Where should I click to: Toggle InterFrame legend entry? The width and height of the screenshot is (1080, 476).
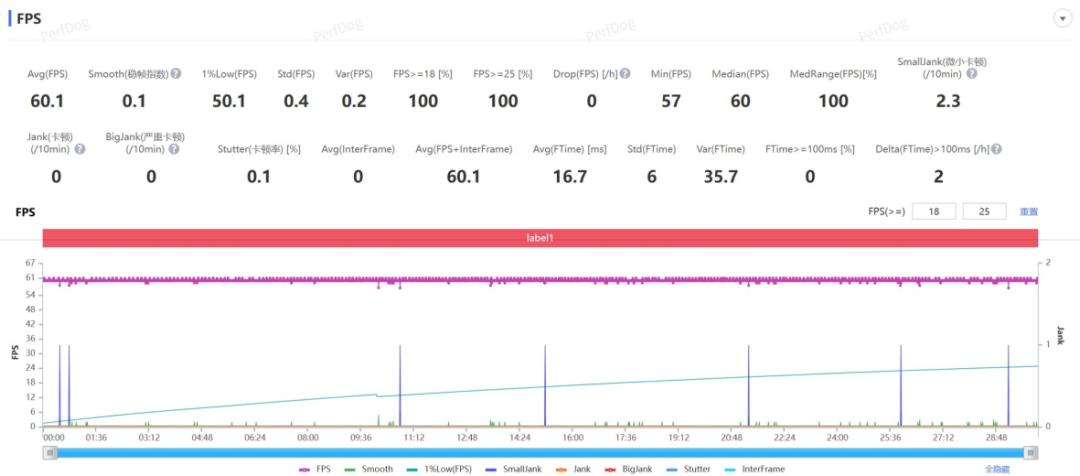[755, 469]
